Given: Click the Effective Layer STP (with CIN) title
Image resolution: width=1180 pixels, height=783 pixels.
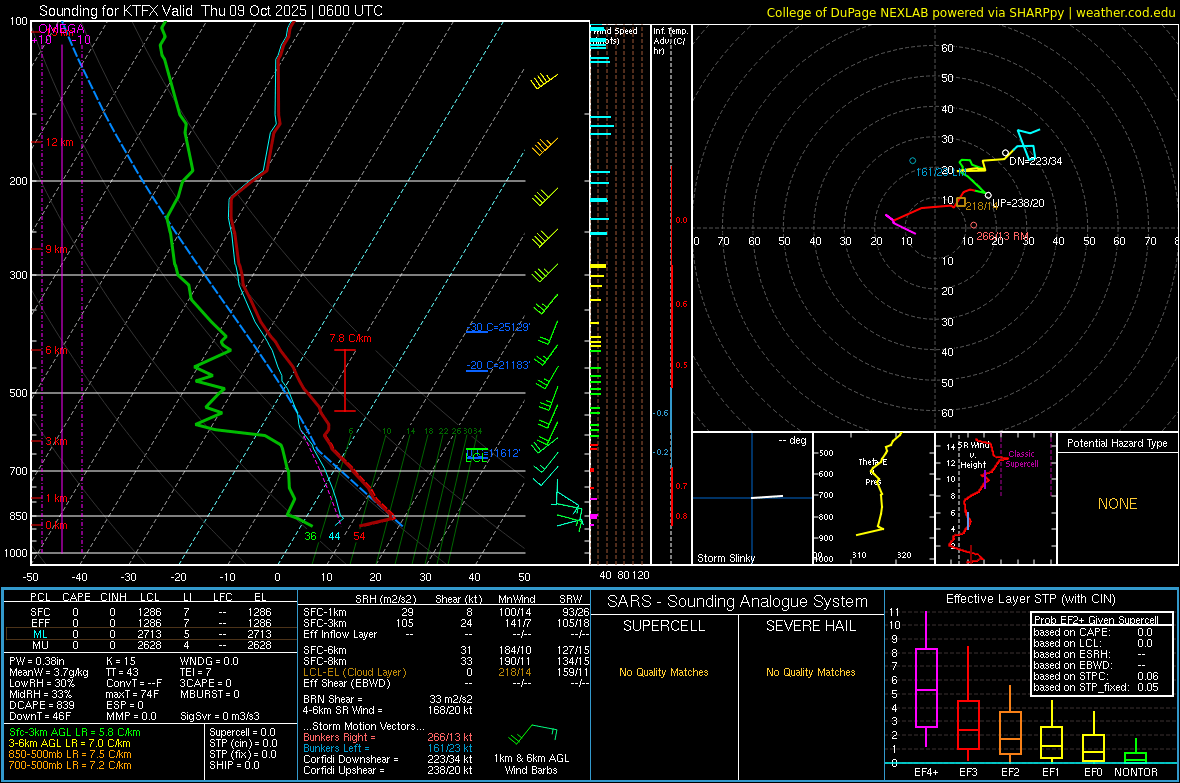Looking at the screenshot, I should [x=1030, y=599].
